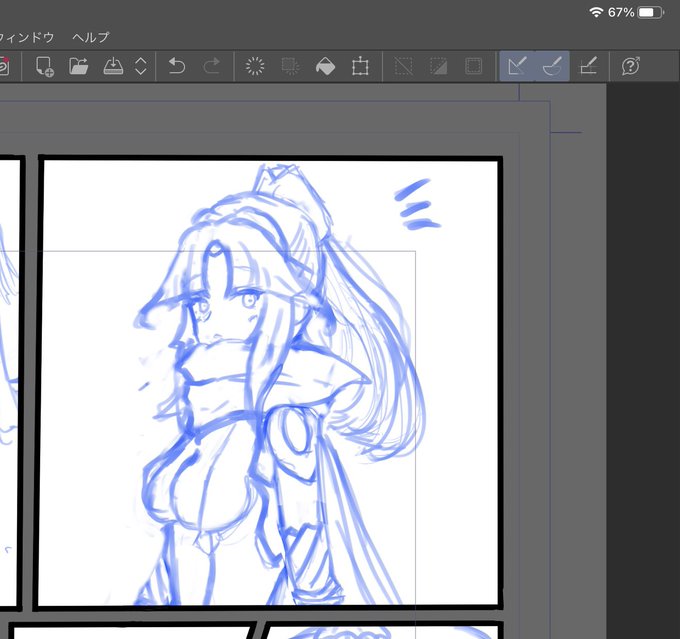Create a new canvas document
680x639 pixels.
[44, 66]
